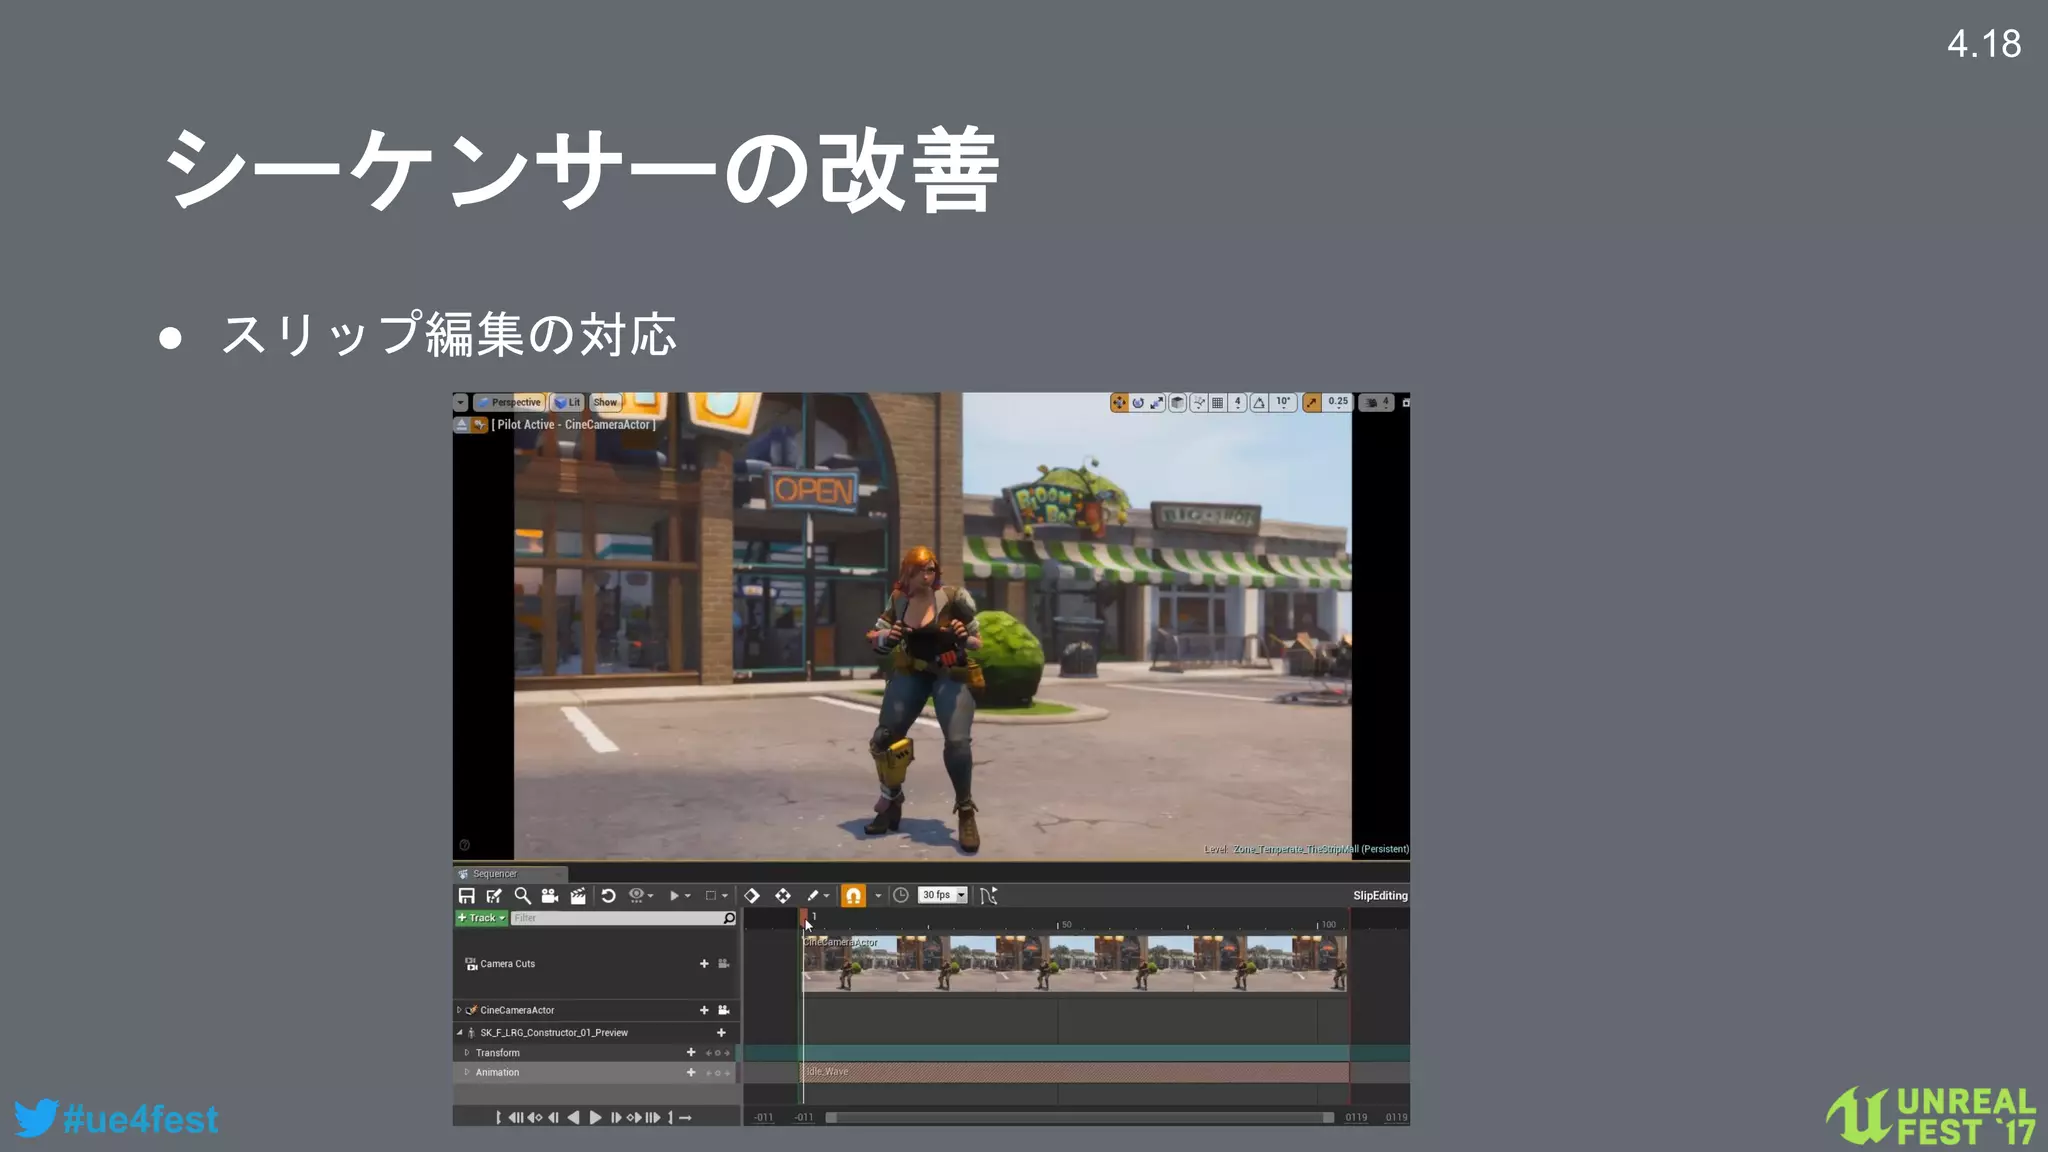Open viewport options arrow menu
The width and height of the screenshot is (2048, 1152).
tap(460, 402)
